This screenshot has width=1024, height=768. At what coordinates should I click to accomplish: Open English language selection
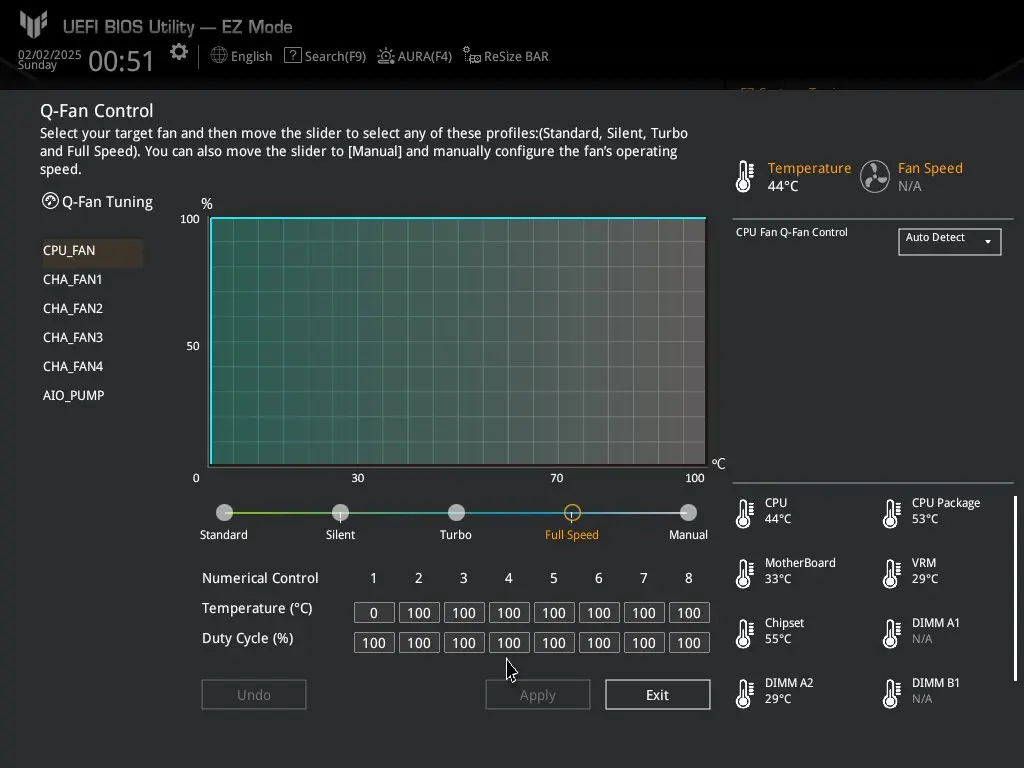click(251, 56)
